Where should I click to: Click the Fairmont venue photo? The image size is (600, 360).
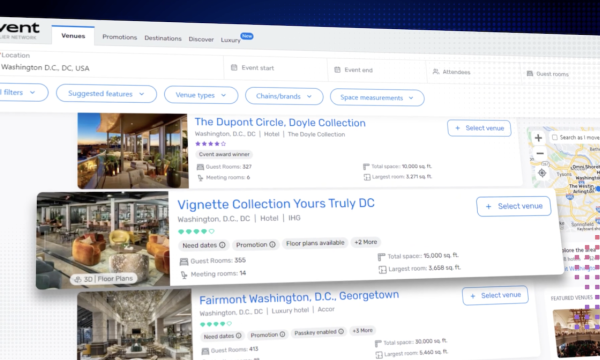click(135, 325)
